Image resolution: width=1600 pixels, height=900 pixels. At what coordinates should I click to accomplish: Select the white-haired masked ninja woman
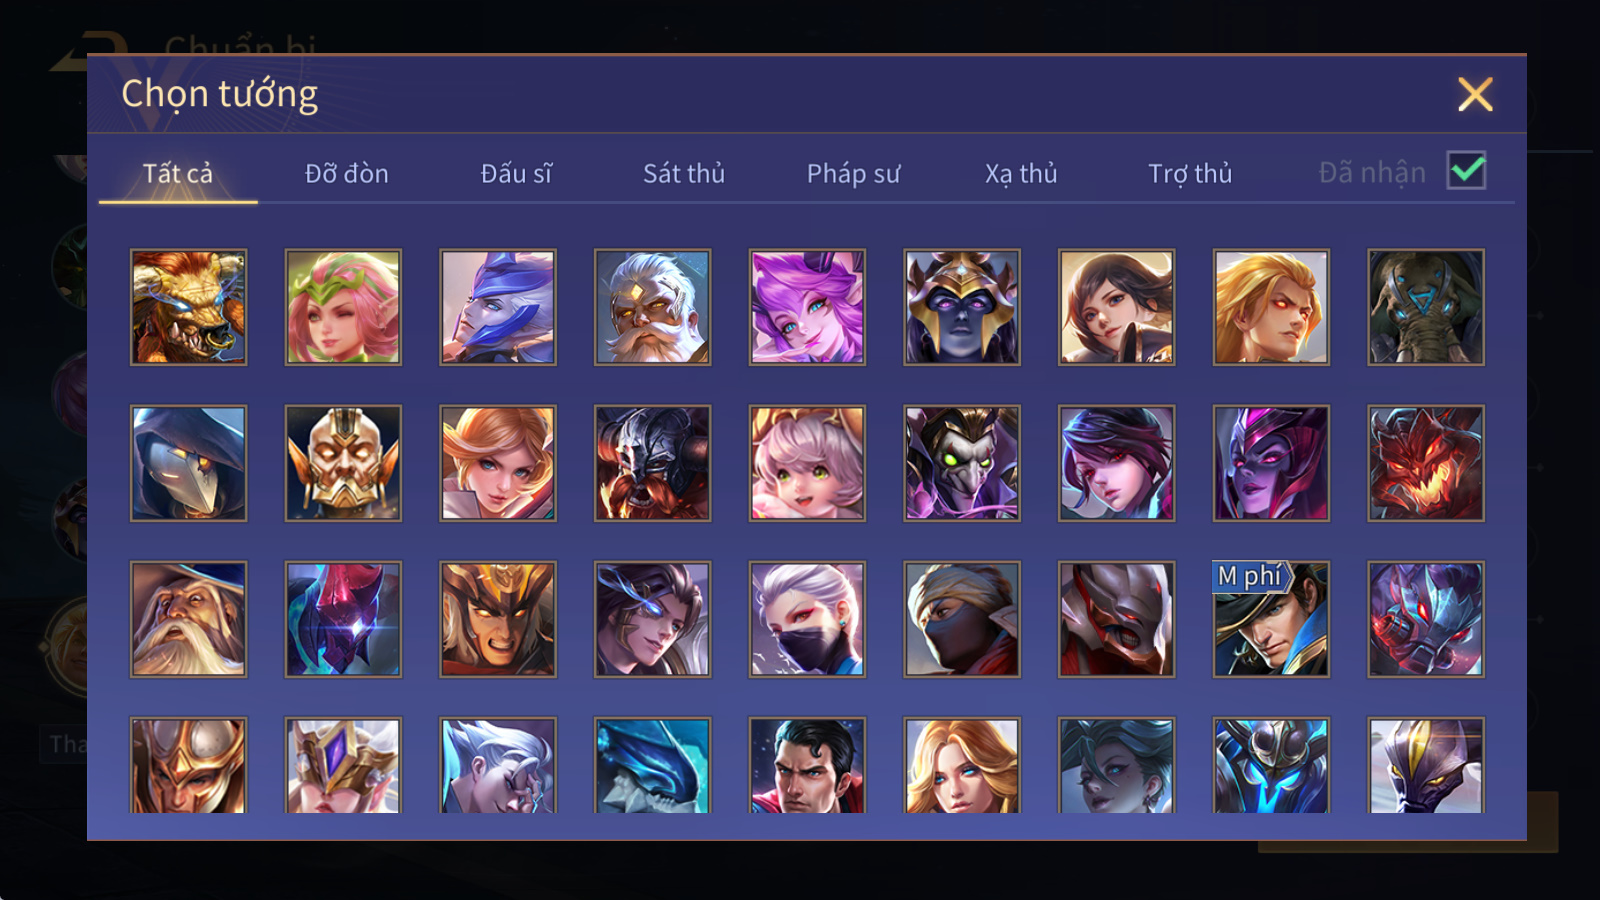coord(807,619)
